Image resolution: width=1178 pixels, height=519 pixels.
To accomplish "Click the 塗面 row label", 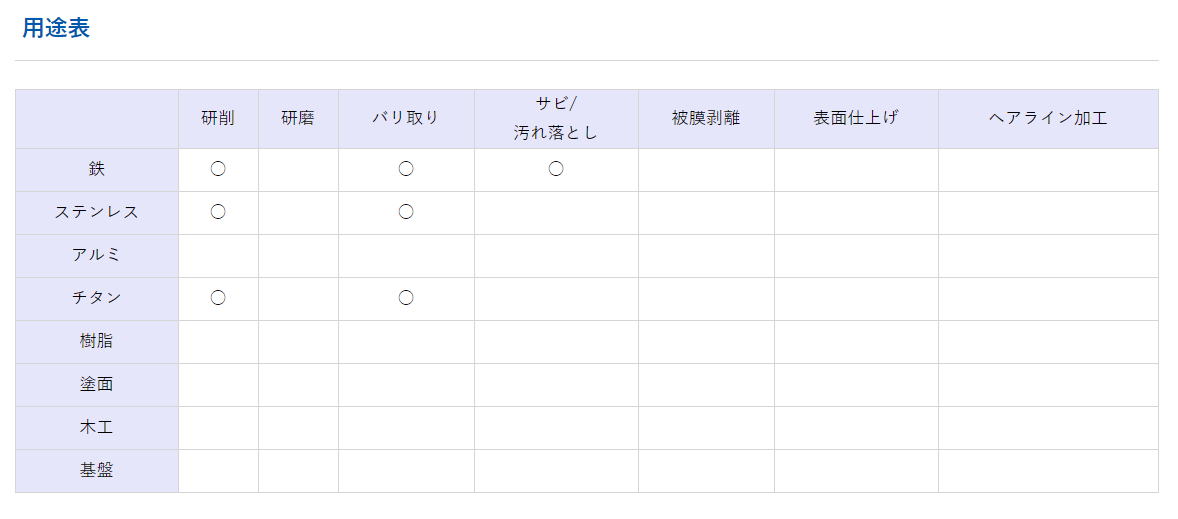I will 97,385.
